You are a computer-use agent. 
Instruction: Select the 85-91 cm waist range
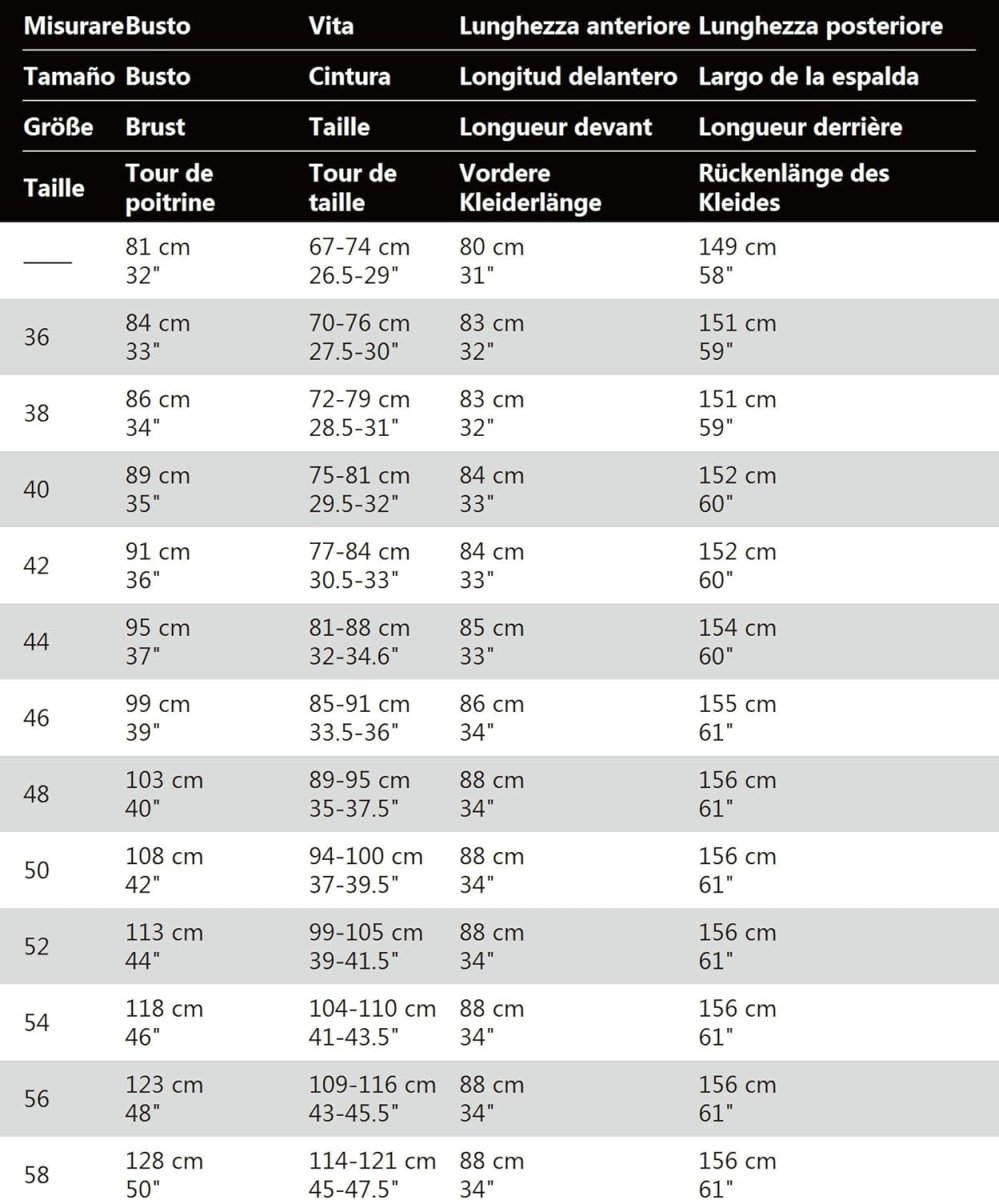[x=359, y=704]
